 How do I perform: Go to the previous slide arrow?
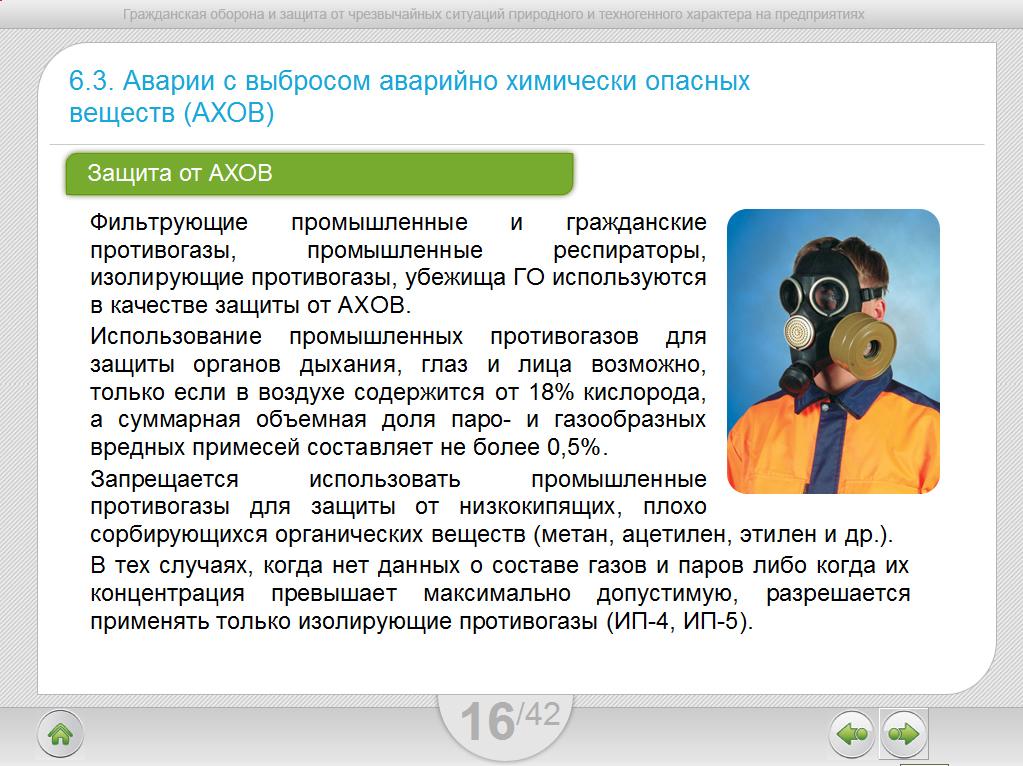(x=851, y=736)
